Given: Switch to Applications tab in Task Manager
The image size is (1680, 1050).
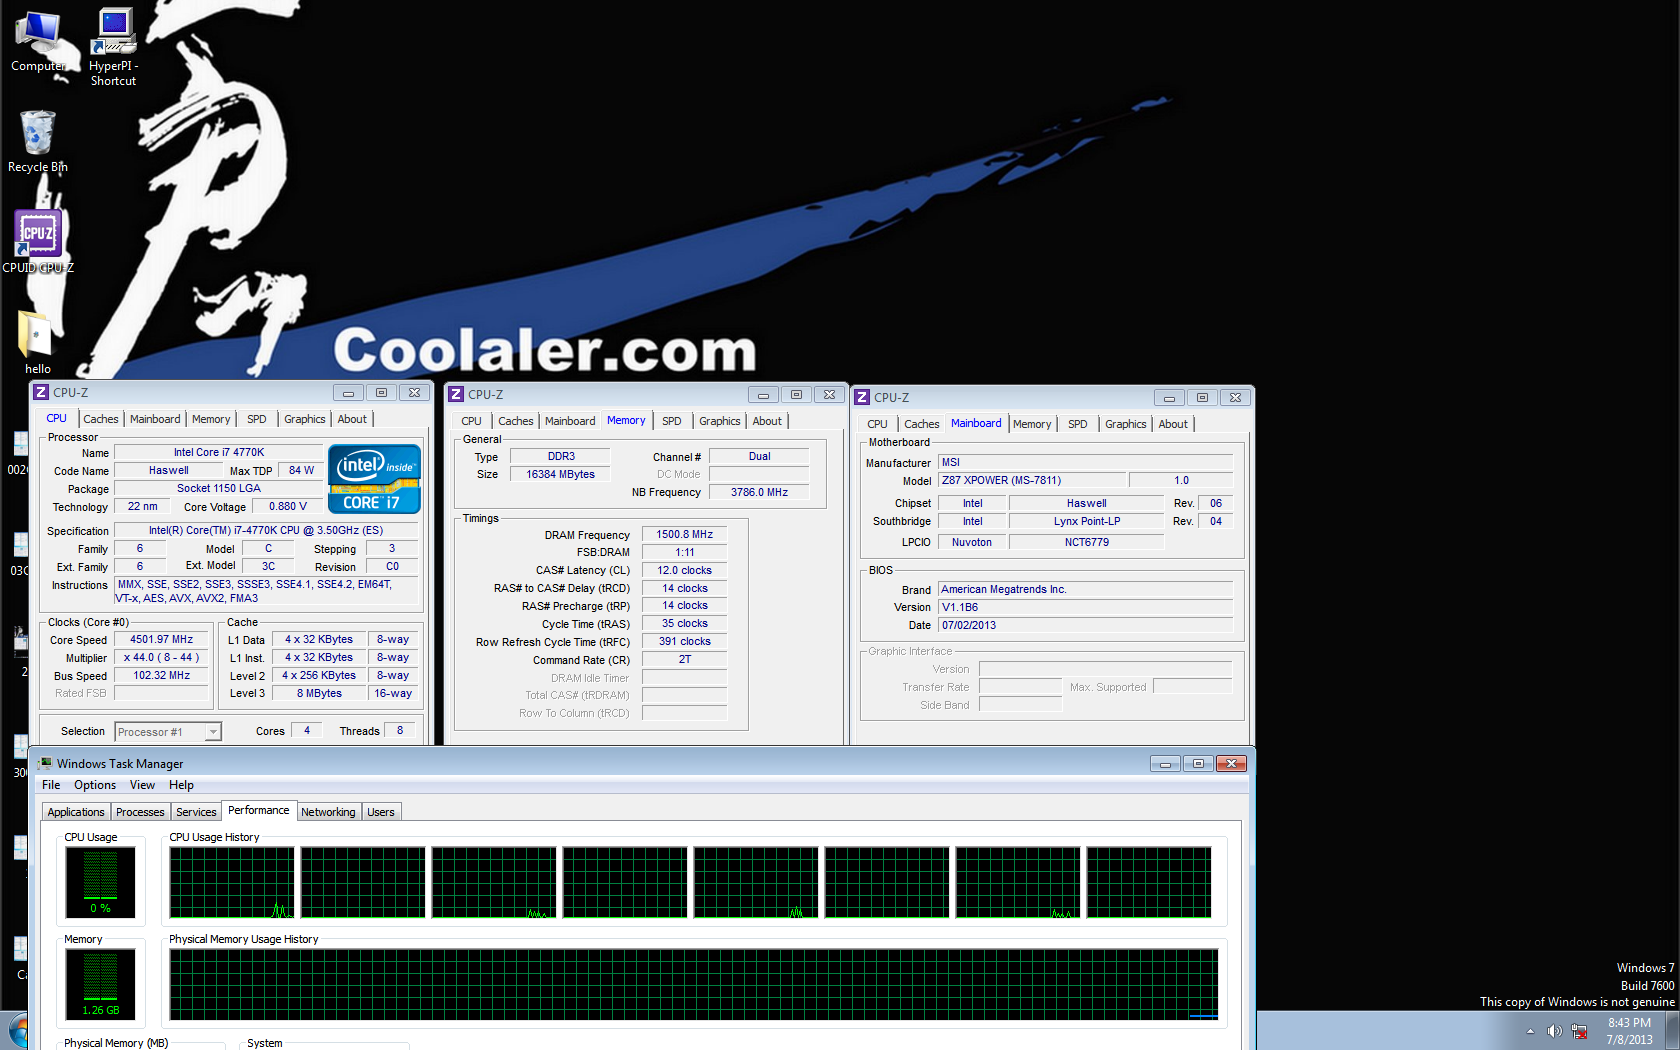Looking at the screenshot, I should click(76, 812).
